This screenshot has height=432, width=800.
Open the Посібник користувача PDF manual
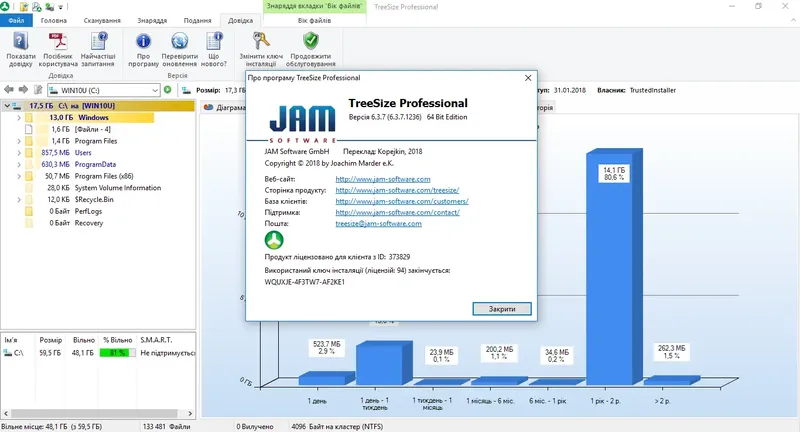tap(58, 41)
